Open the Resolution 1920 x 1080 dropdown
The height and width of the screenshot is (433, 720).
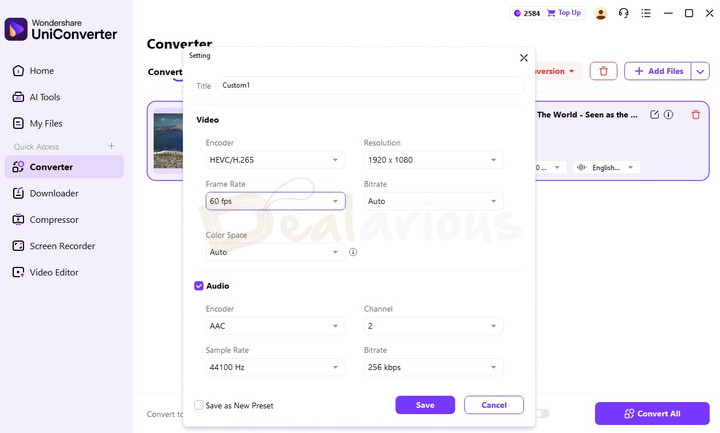pyautogui.click(x=433, y=160)
